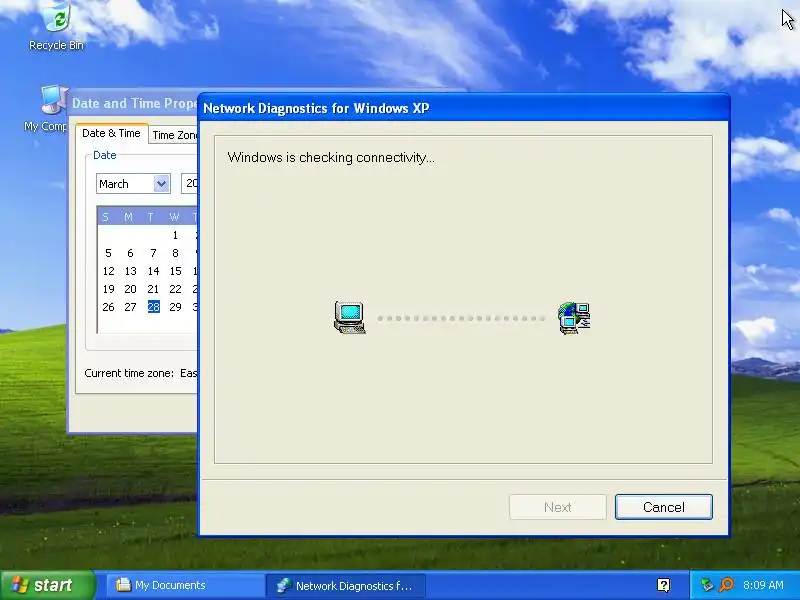
Task: Select day 27 in the calendar
Action: (x=131, y=307)
